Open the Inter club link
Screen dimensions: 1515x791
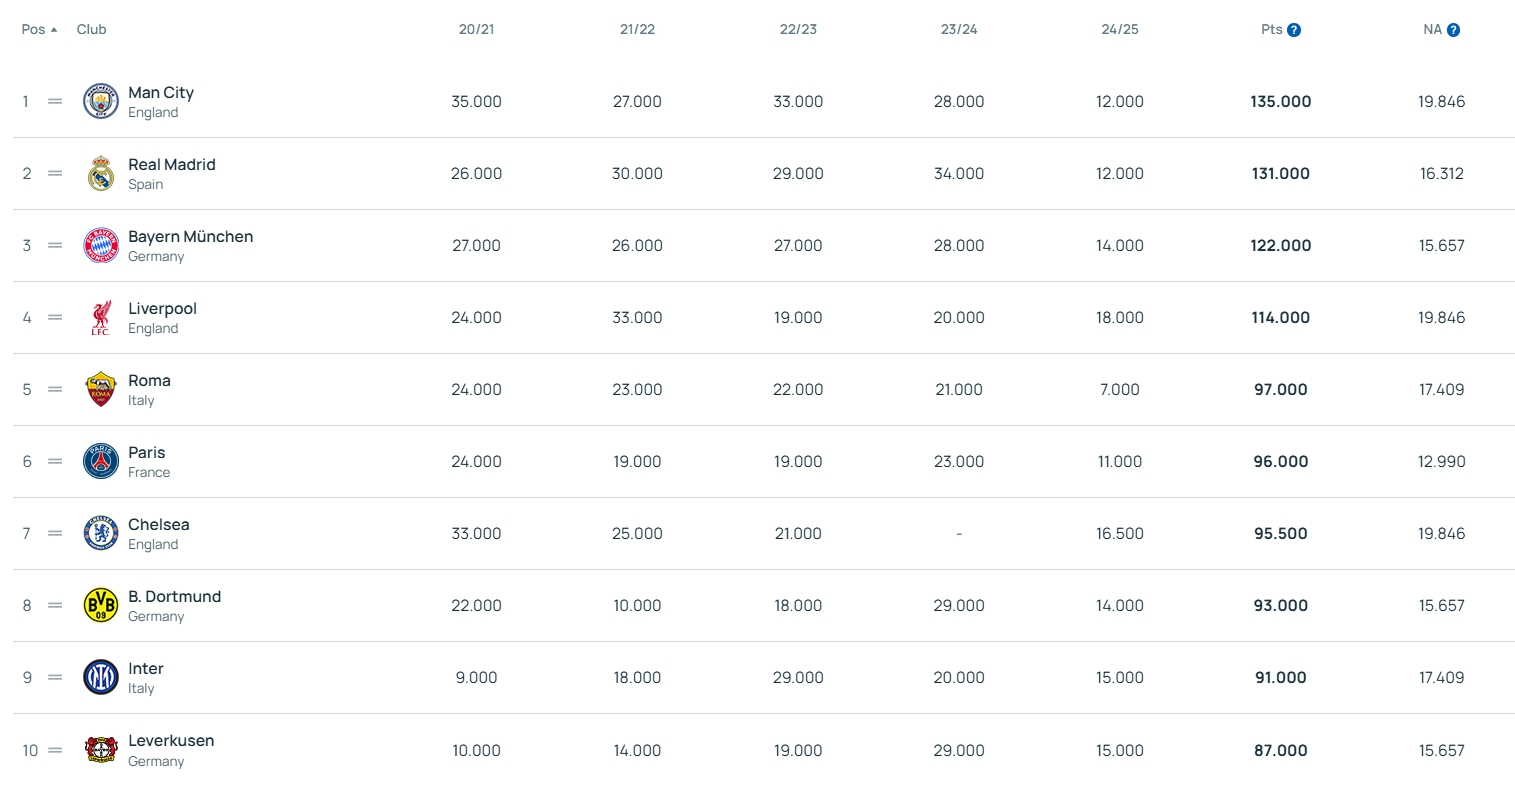(146, 669)
